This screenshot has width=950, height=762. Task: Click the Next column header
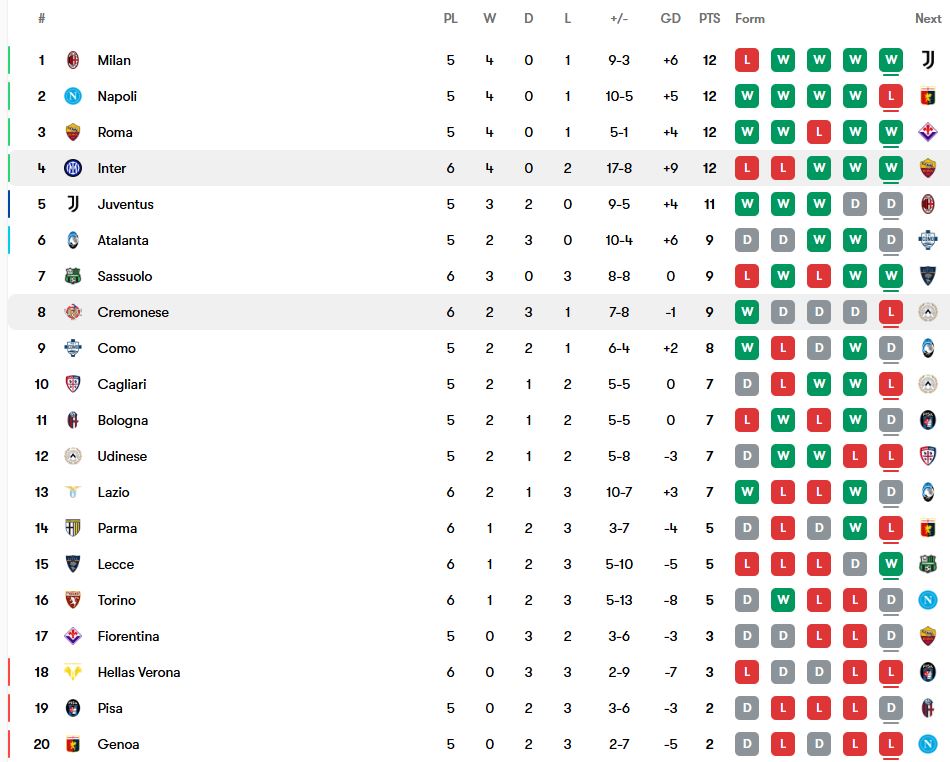click(x=928, y=18)
